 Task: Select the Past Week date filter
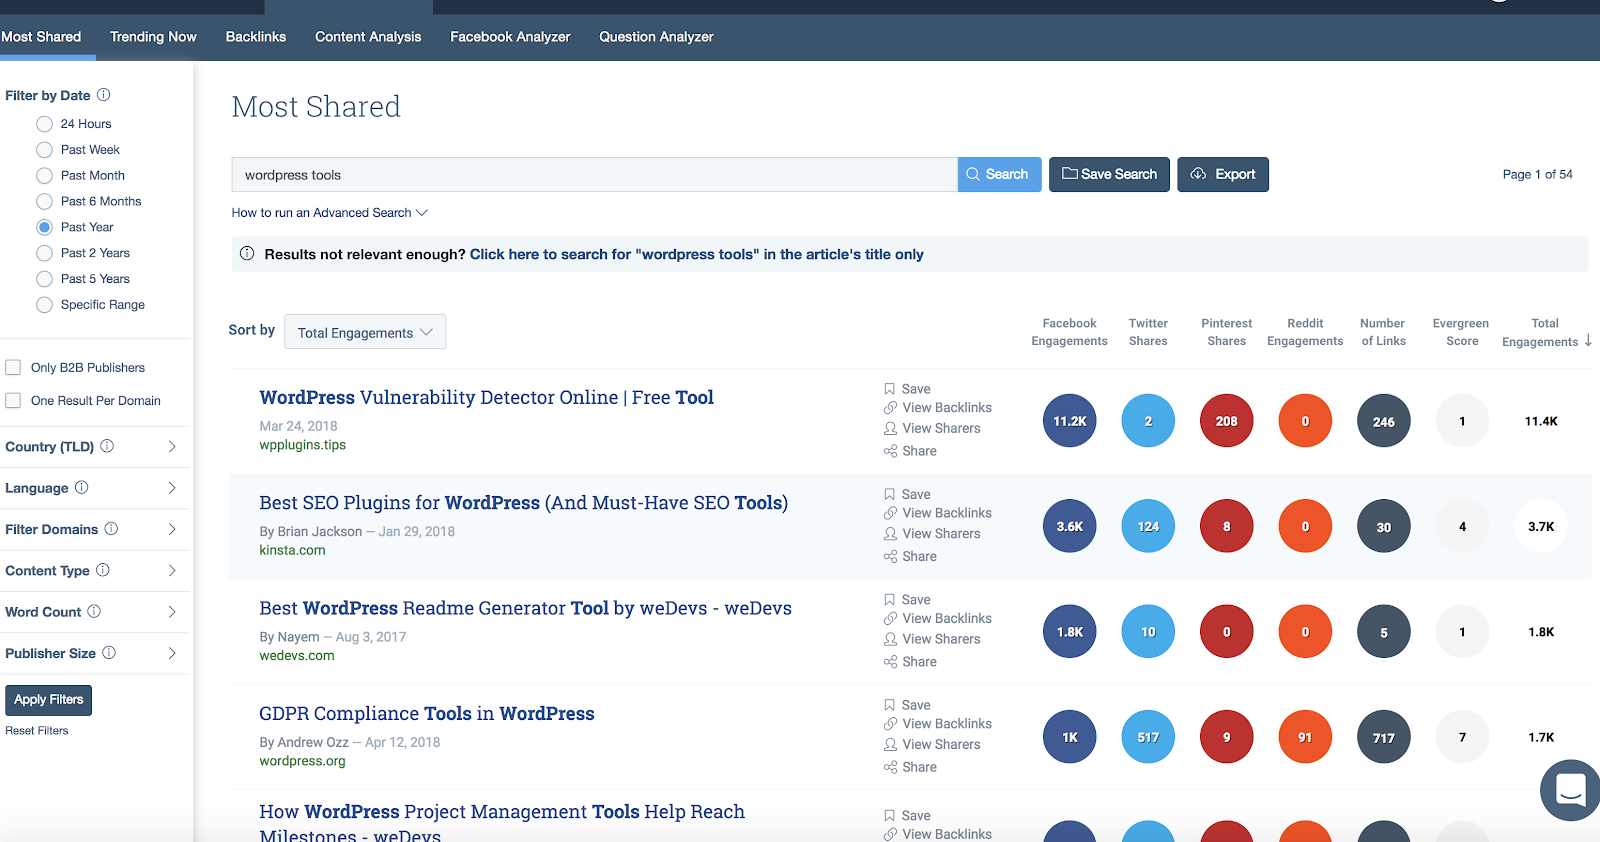click(x=44, y=150)
